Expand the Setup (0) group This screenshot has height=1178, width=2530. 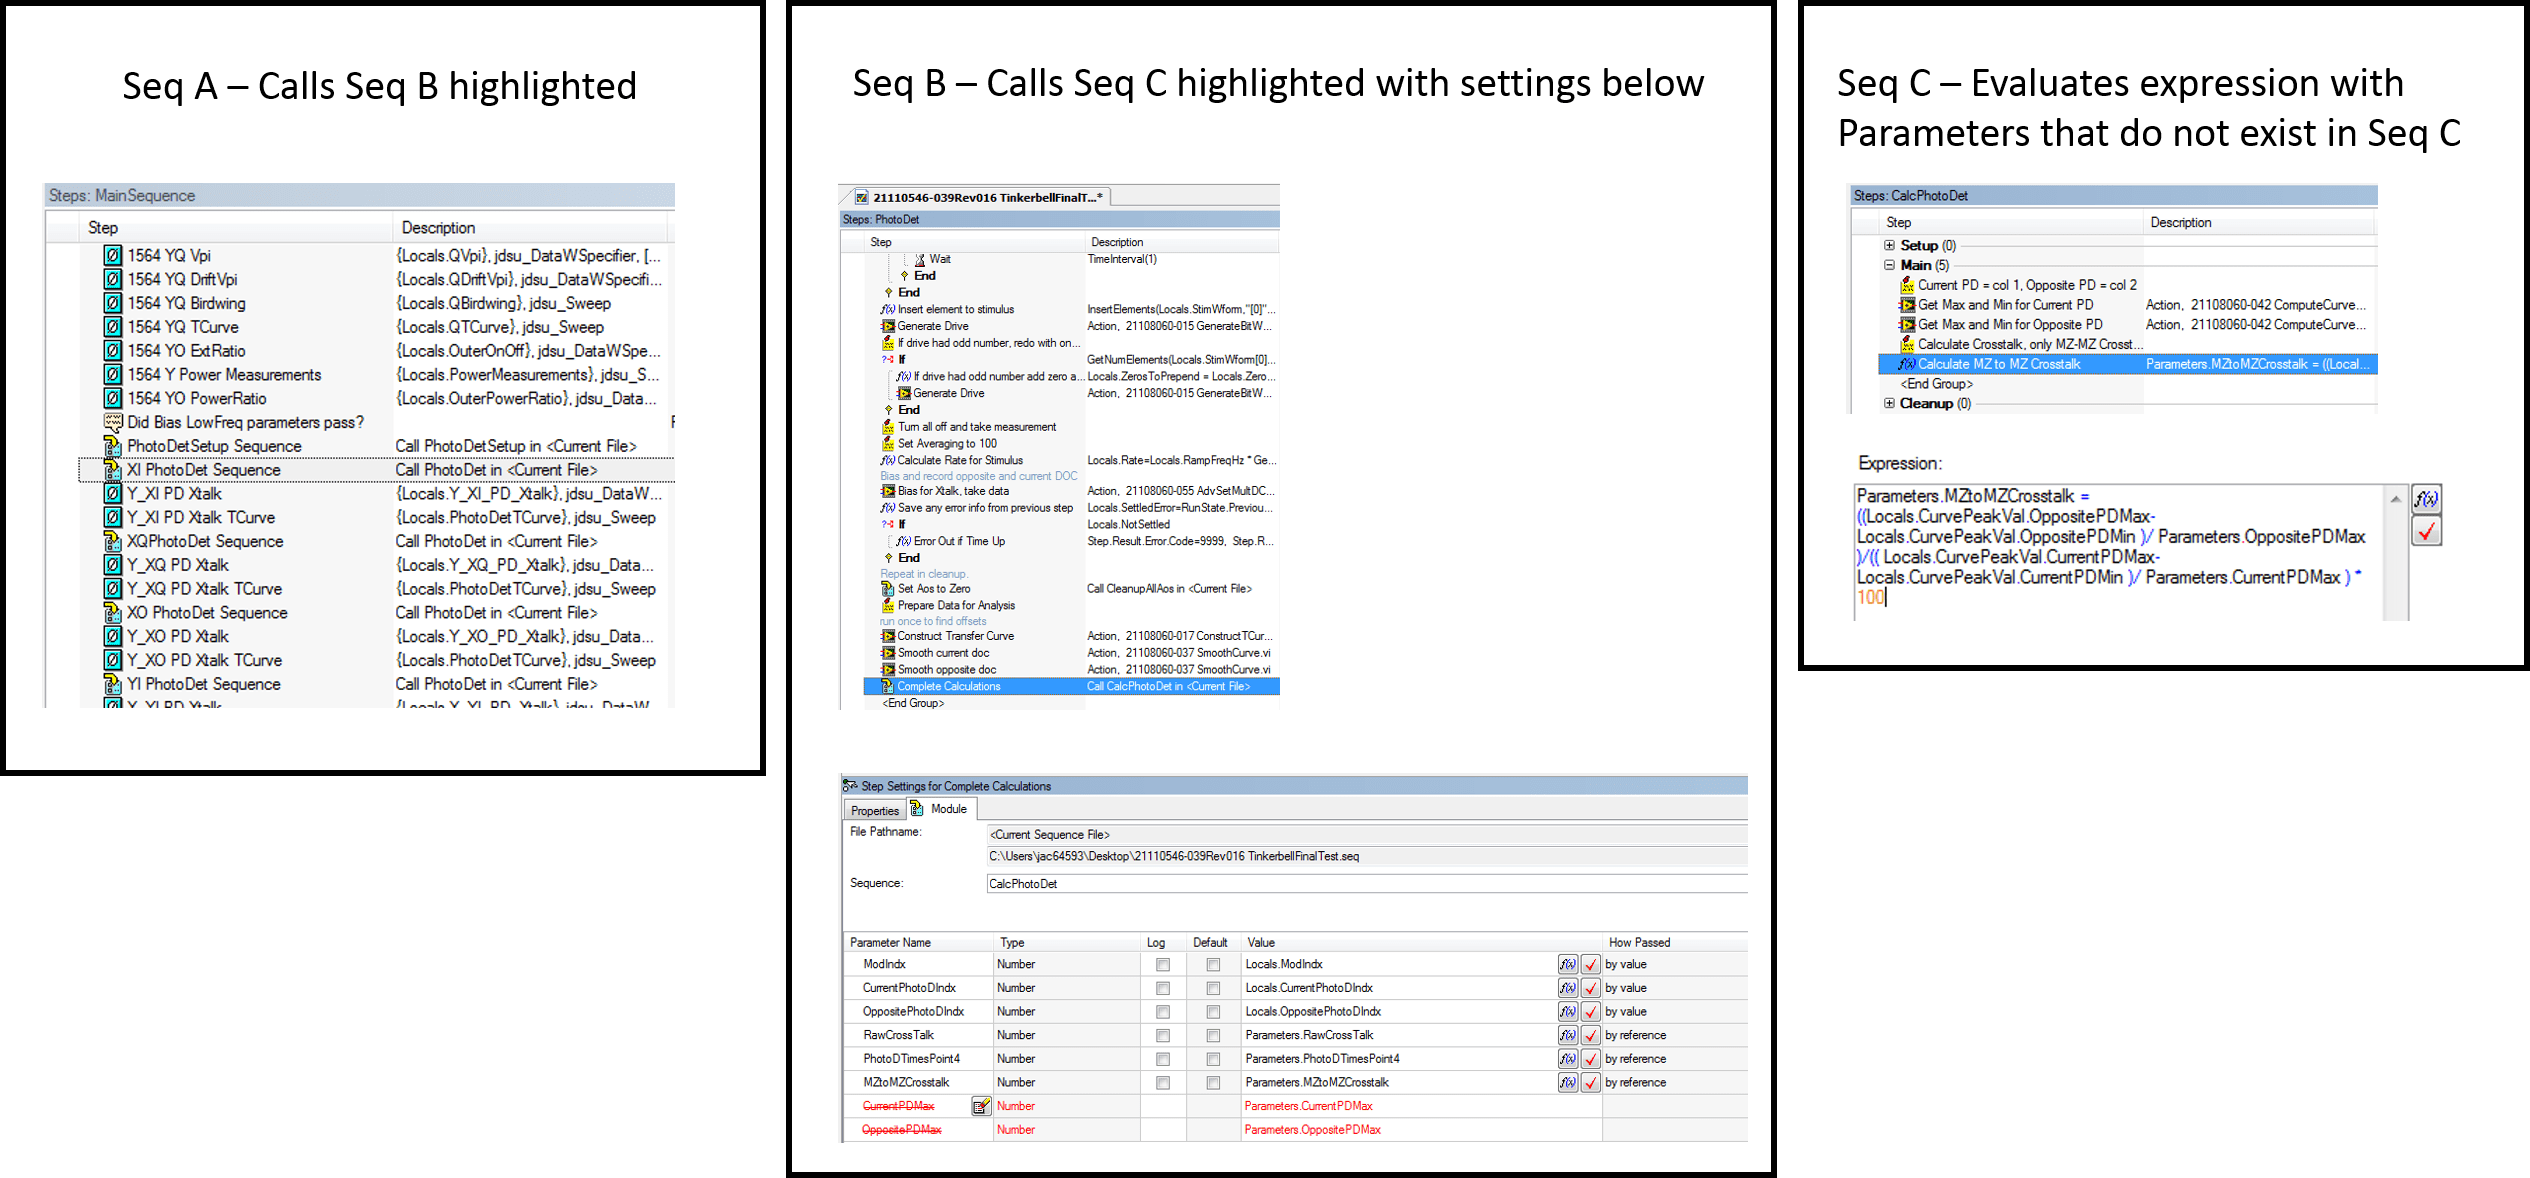pos(1889,245)
